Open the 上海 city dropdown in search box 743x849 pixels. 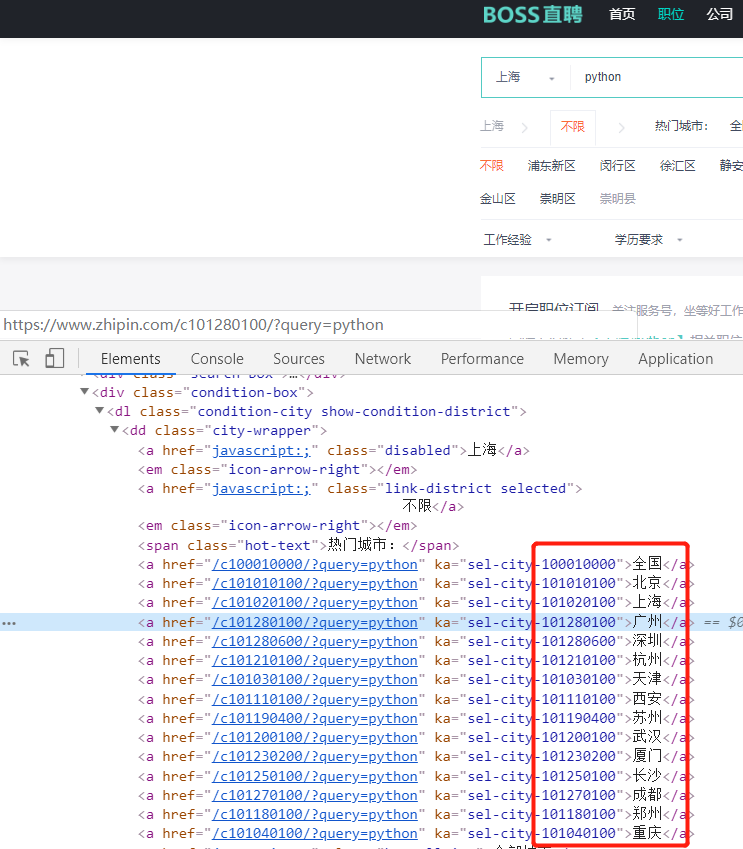pyautogui.click(x=525, y=77)
